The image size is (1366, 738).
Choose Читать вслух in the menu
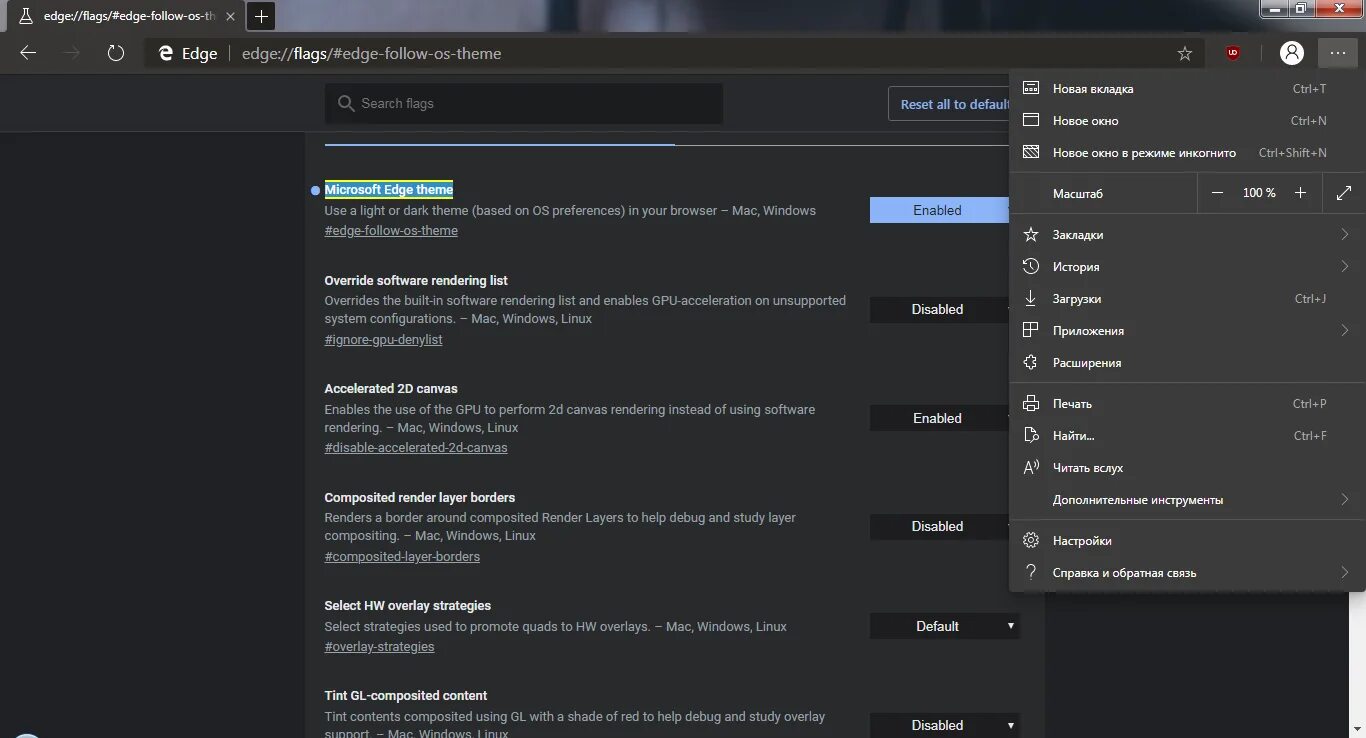point(1187,468)
